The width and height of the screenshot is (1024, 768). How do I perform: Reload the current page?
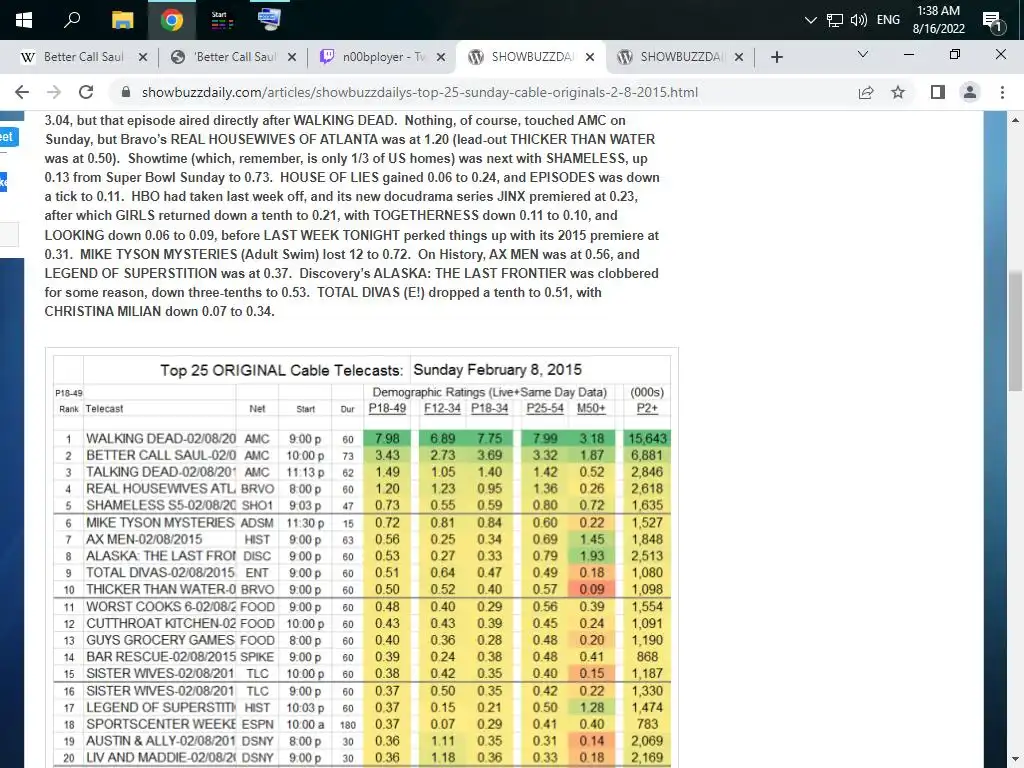[86, 92]
